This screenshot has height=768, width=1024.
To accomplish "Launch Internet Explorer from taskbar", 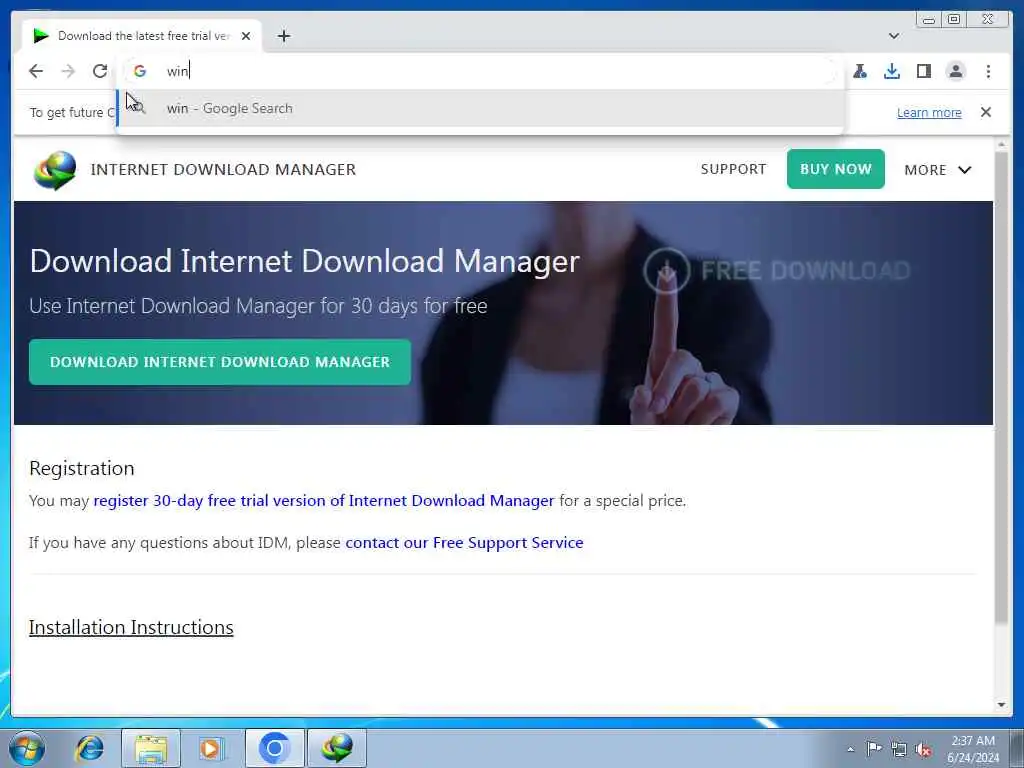I will (89, 748).
